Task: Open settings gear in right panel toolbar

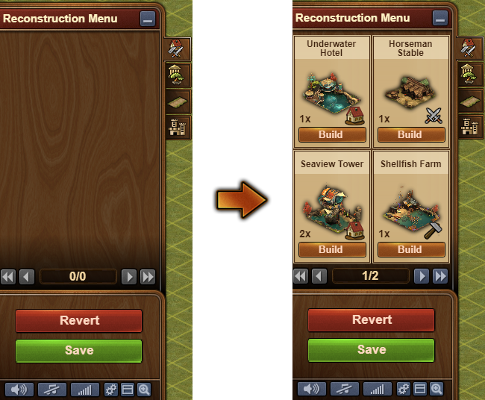Action: point(403,389)
